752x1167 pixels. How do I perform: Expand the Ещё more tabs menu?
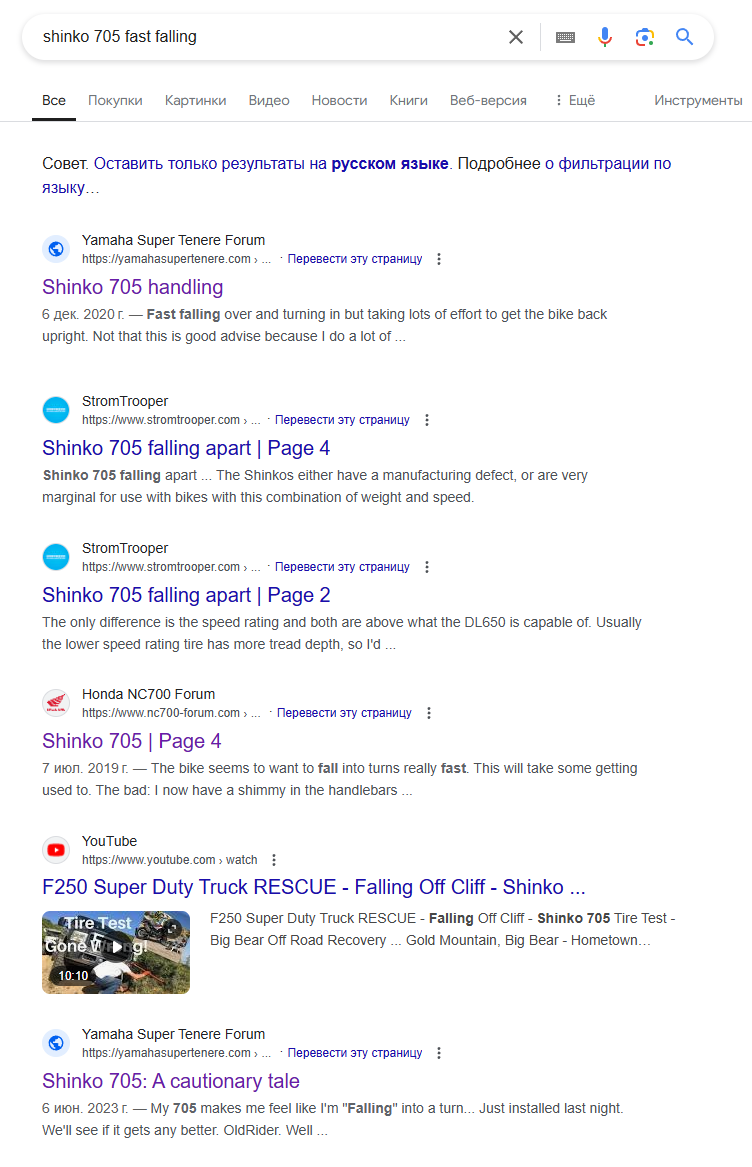(575, 100)
